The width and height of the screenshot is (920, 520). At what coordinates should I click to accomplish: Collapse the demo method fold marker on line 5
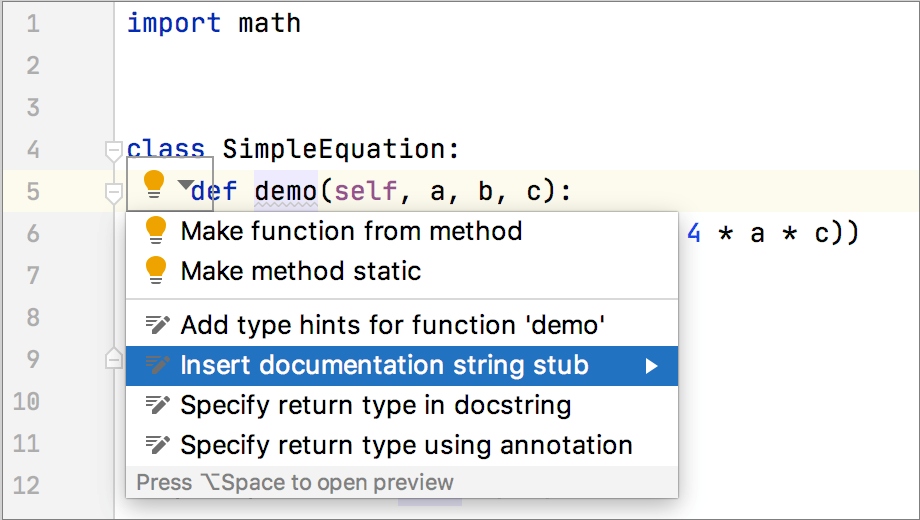click(x=114, y=192)
